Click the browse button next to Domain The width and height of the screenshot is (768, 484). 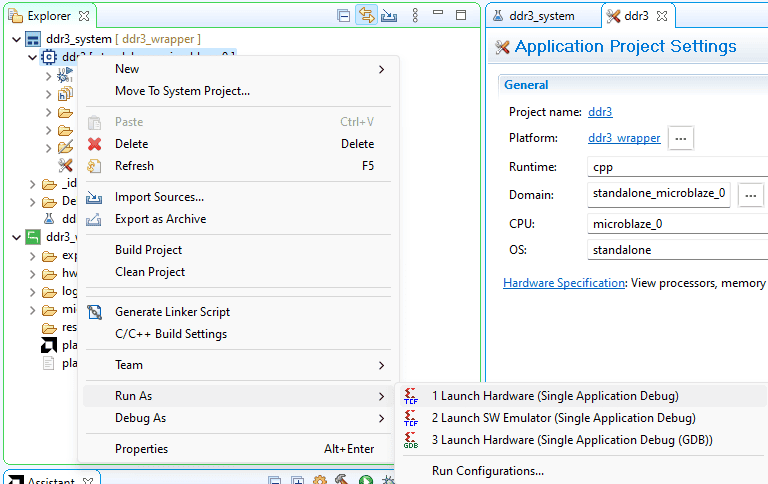[x=751, y=194]
